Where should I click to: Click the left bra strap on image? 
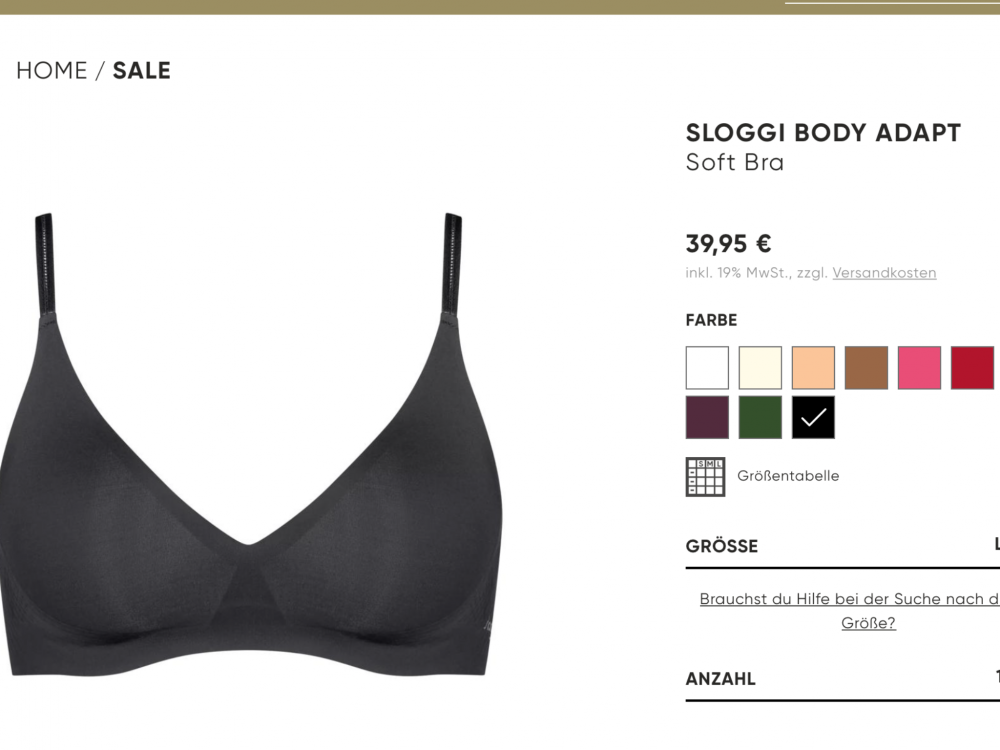click(45, 265)
